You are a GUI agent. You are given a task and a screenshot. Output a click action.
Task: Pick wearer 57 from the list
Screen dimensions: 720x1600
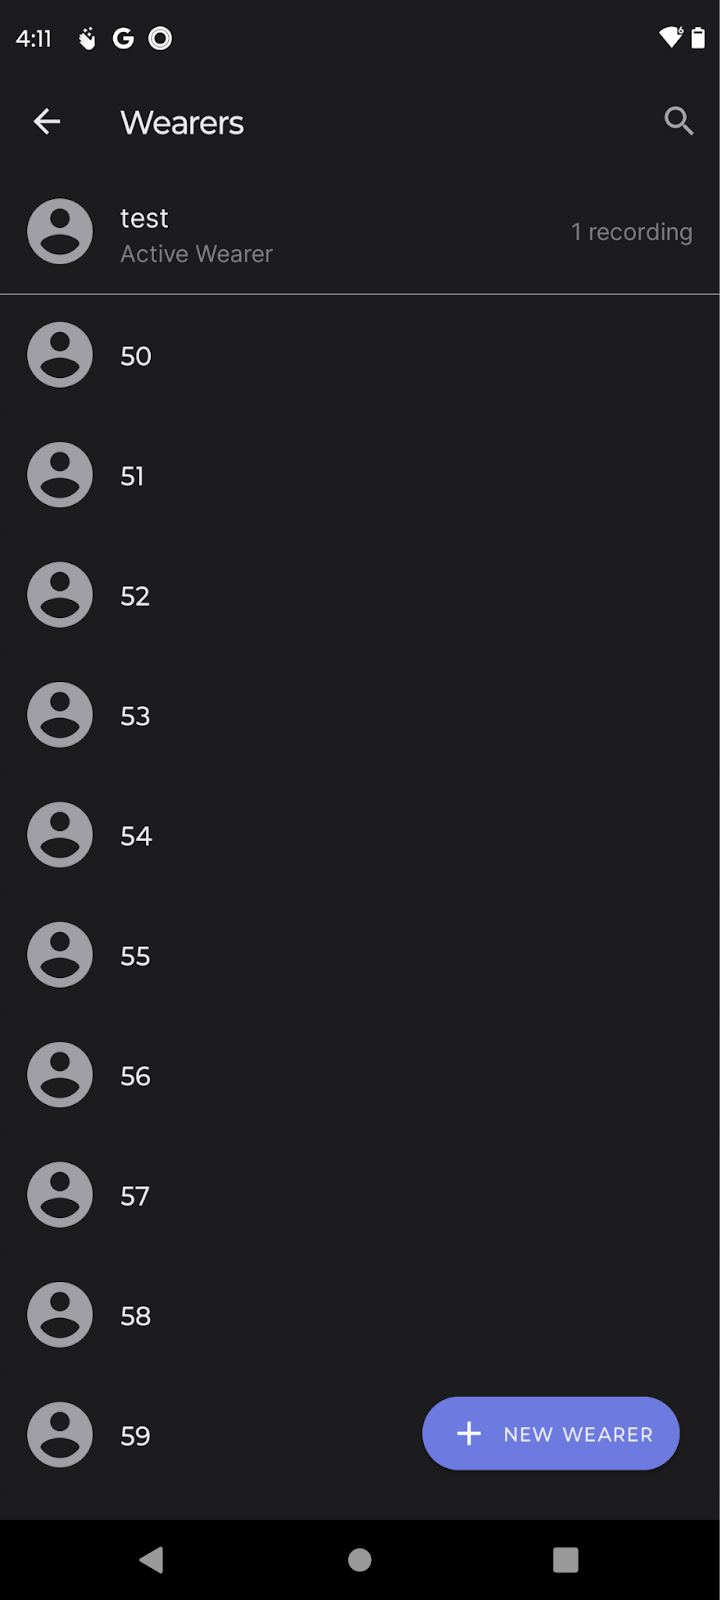click(360, 1195)
